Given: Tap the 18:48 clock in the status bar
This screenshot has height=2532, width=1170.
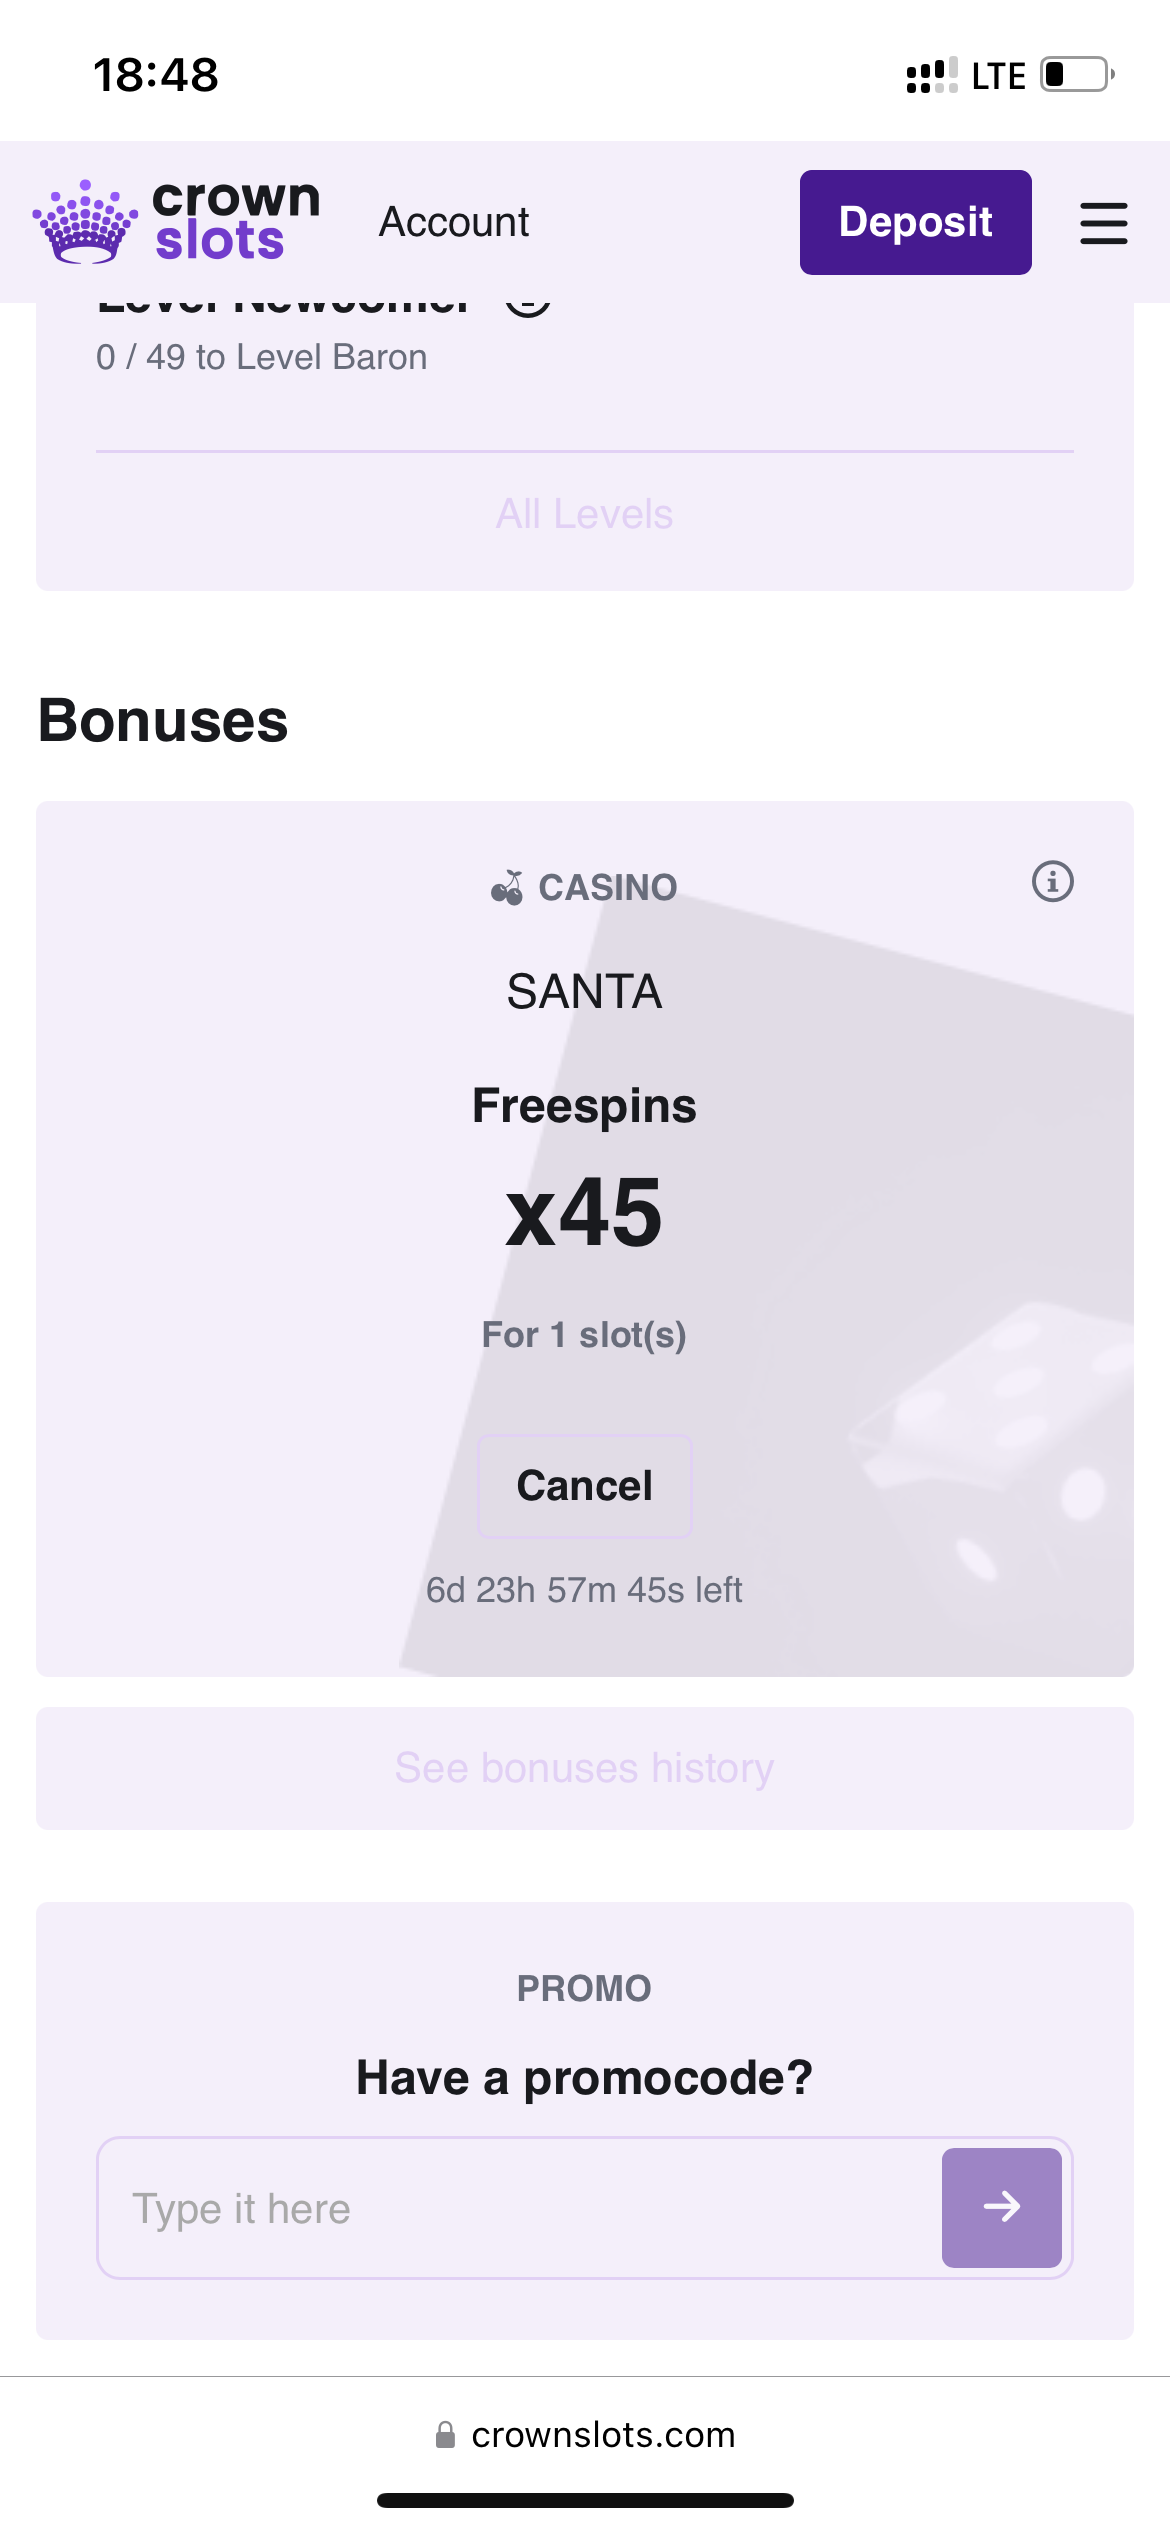Looking at the screenshot, I should (x=156, y=75).
